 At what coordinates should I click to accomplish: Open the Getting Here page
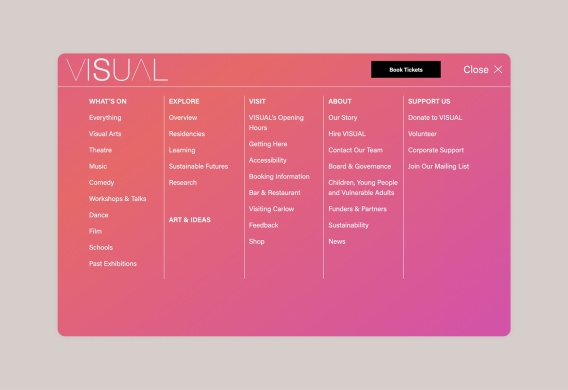point(268,144)
